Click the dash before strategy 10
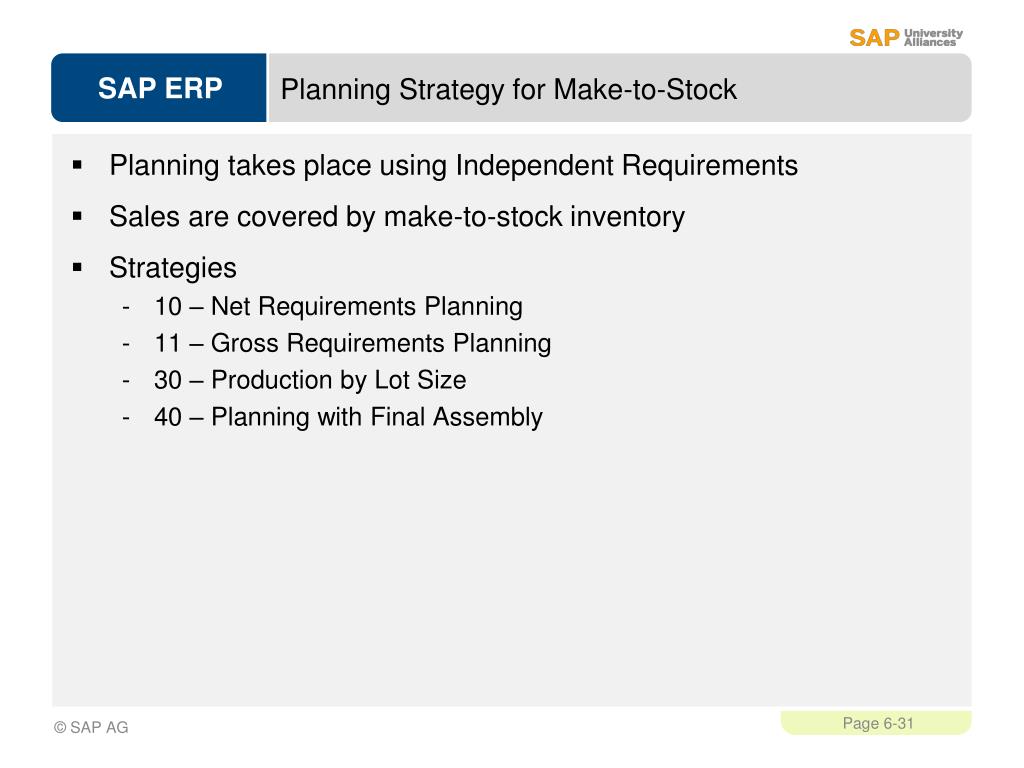1024x768 pixels. tap(126, 307)
